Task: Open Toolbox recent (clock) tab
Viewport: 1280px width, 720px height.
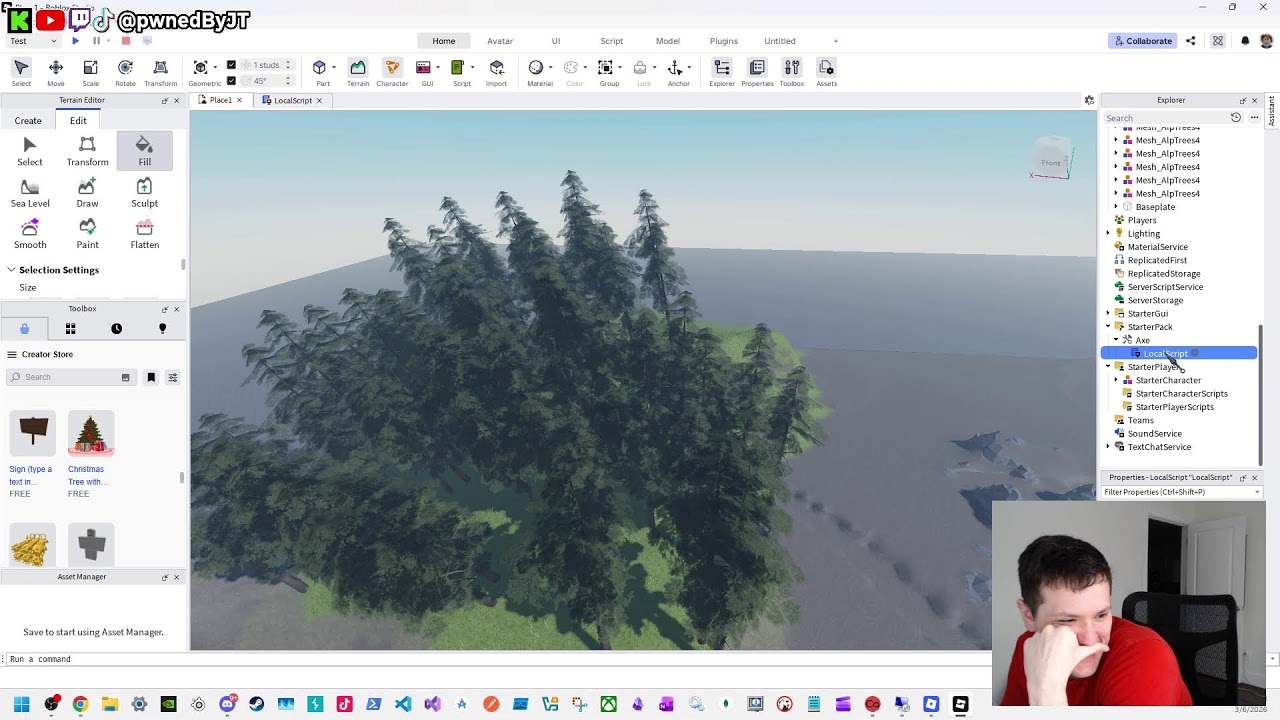Action: [x=116, y=328]
